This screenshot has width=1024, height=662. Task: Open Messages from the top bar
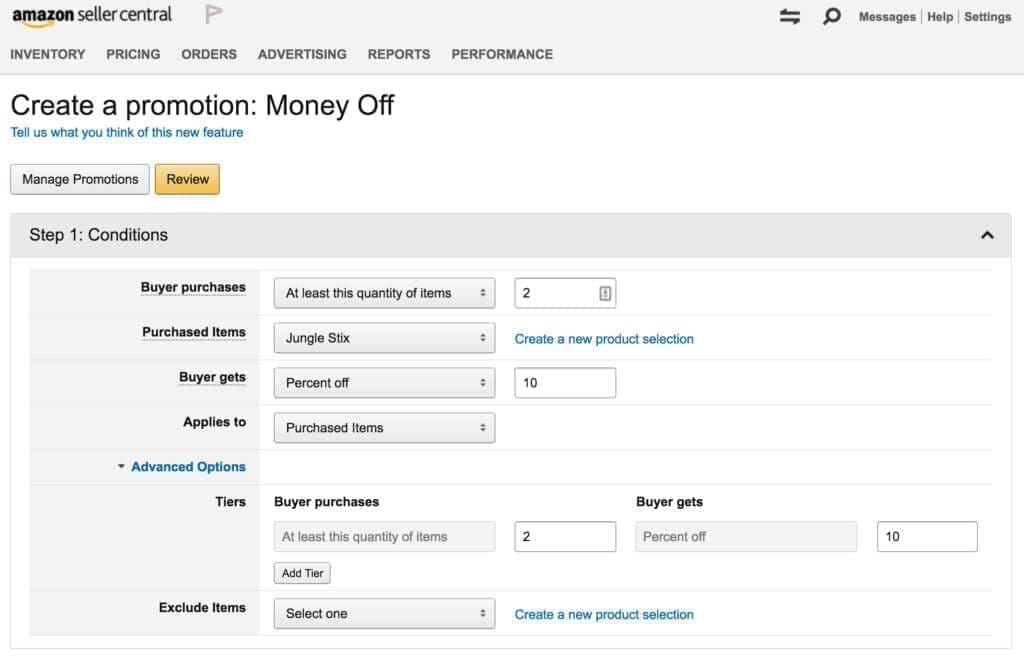(887, 16)
